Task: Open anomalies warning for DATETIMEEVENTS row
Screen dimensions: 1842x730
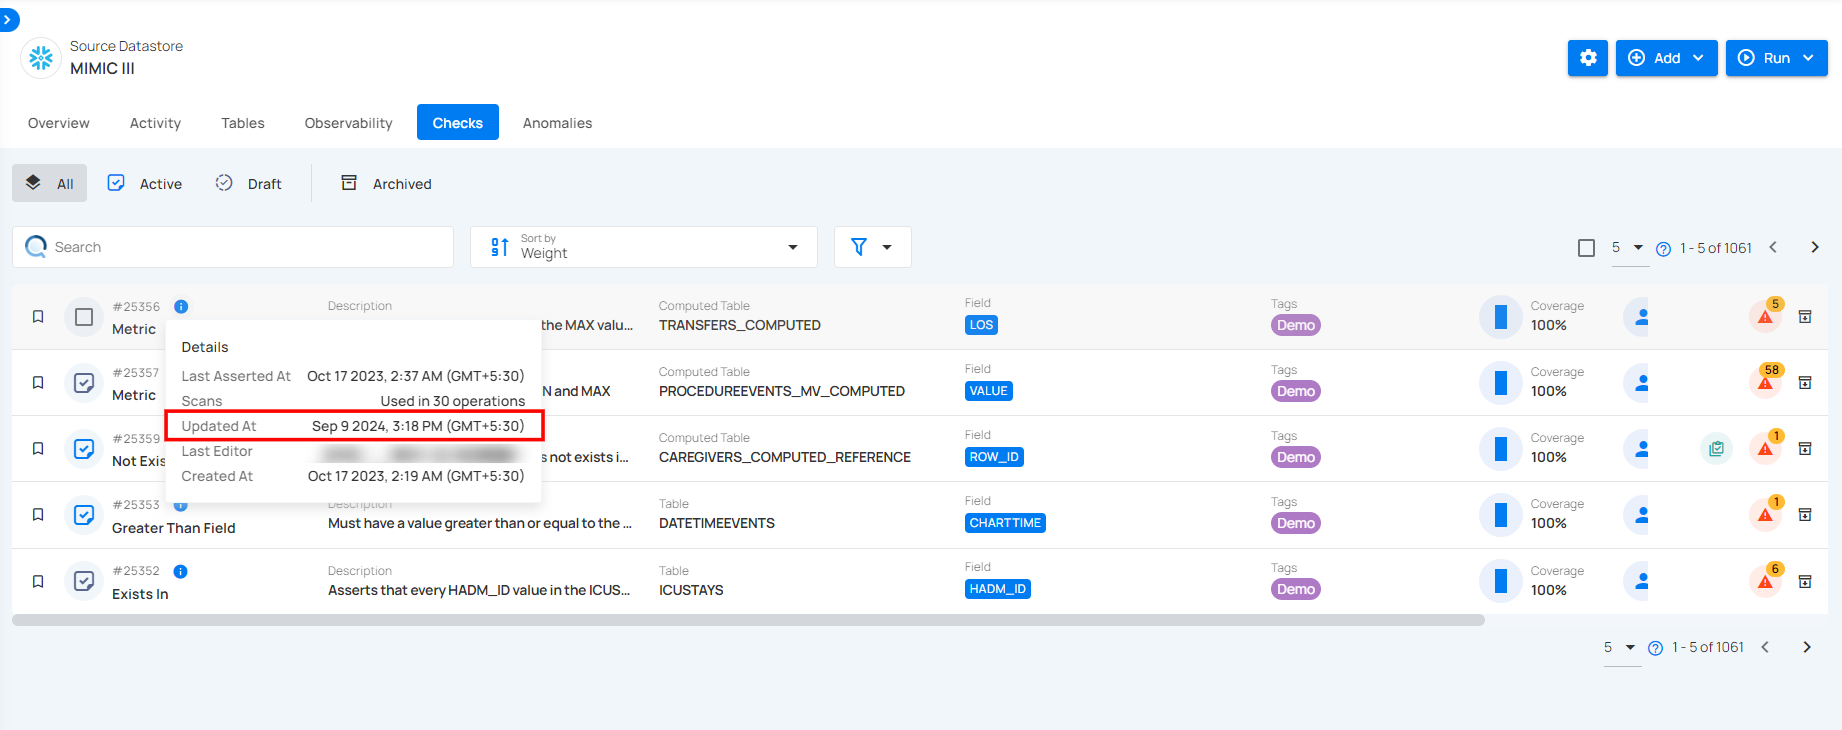Action: coord(1766,514)
